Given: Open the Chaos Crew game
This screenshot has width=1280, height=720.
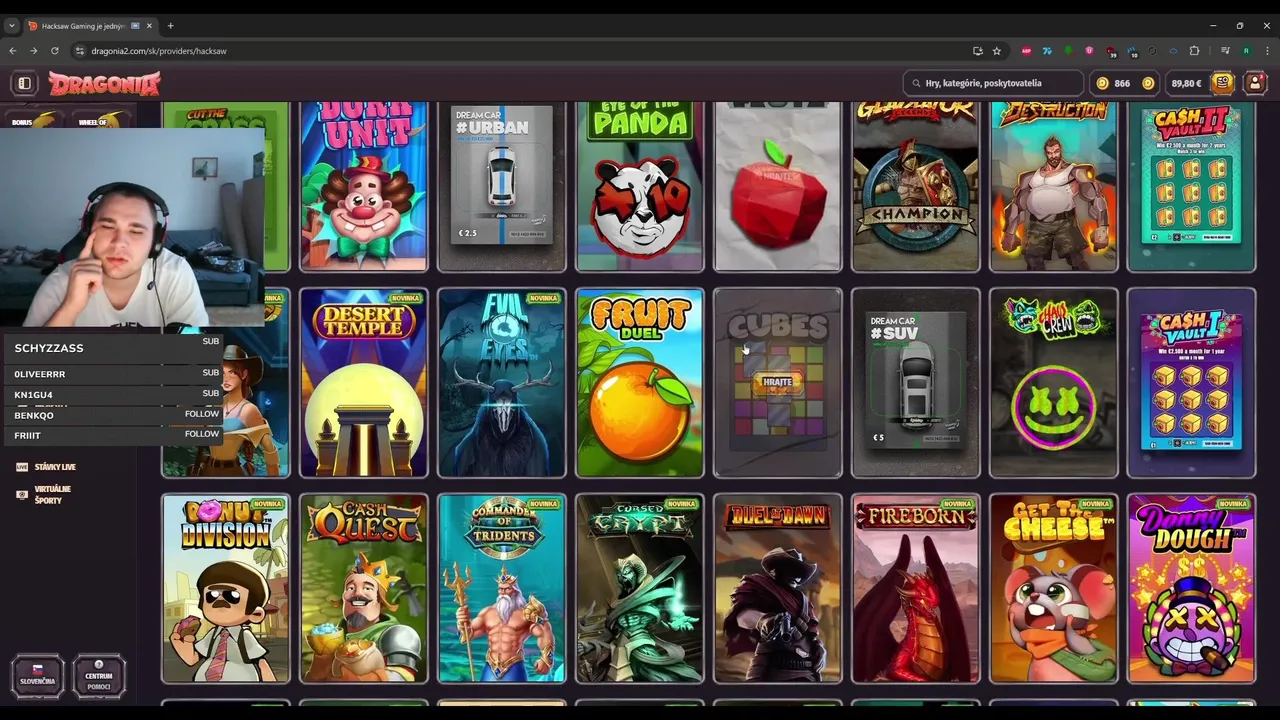Looking at the screenshot, I should 1054,383.
